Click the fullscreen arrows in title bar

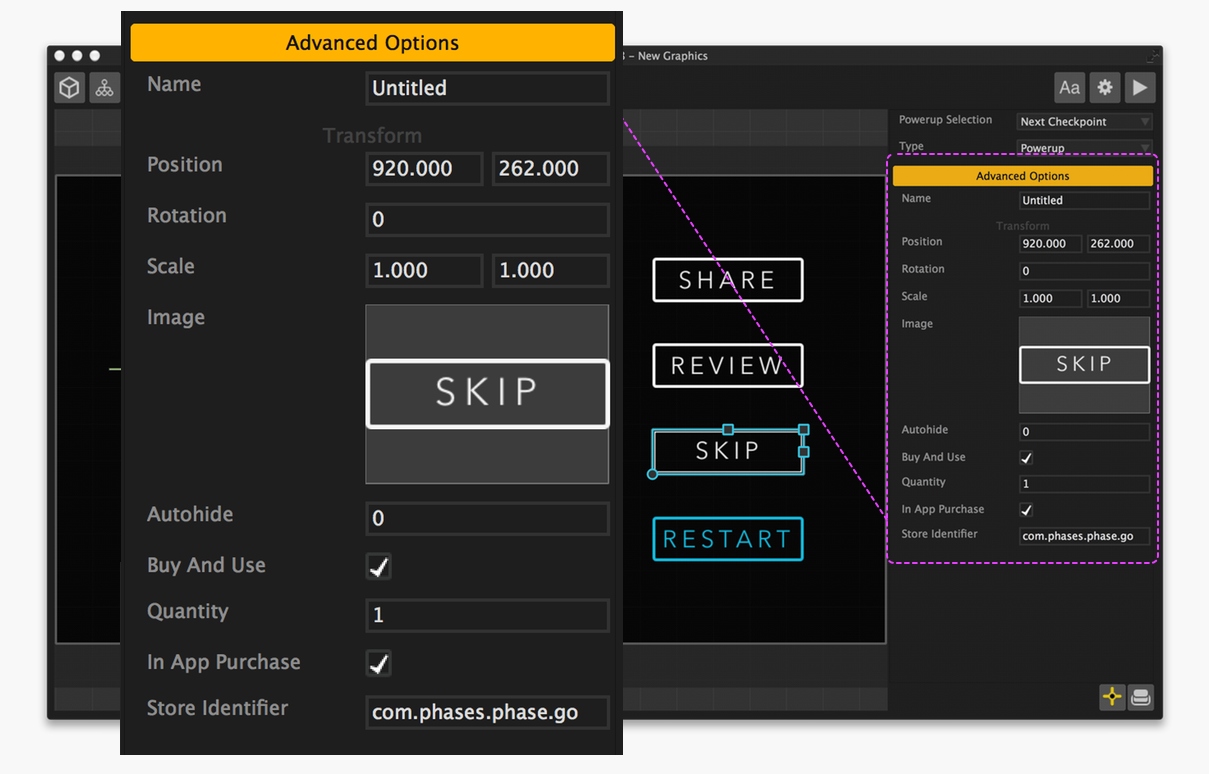(1153, 56)
